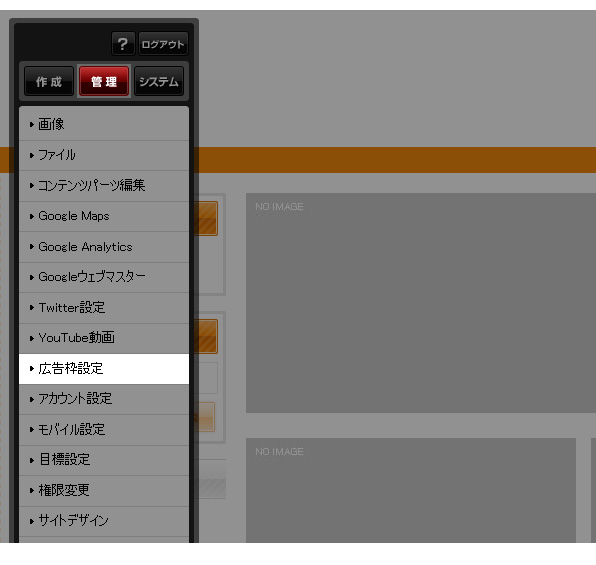Click the highlighted 広告枠設定 item

point(104,369)
